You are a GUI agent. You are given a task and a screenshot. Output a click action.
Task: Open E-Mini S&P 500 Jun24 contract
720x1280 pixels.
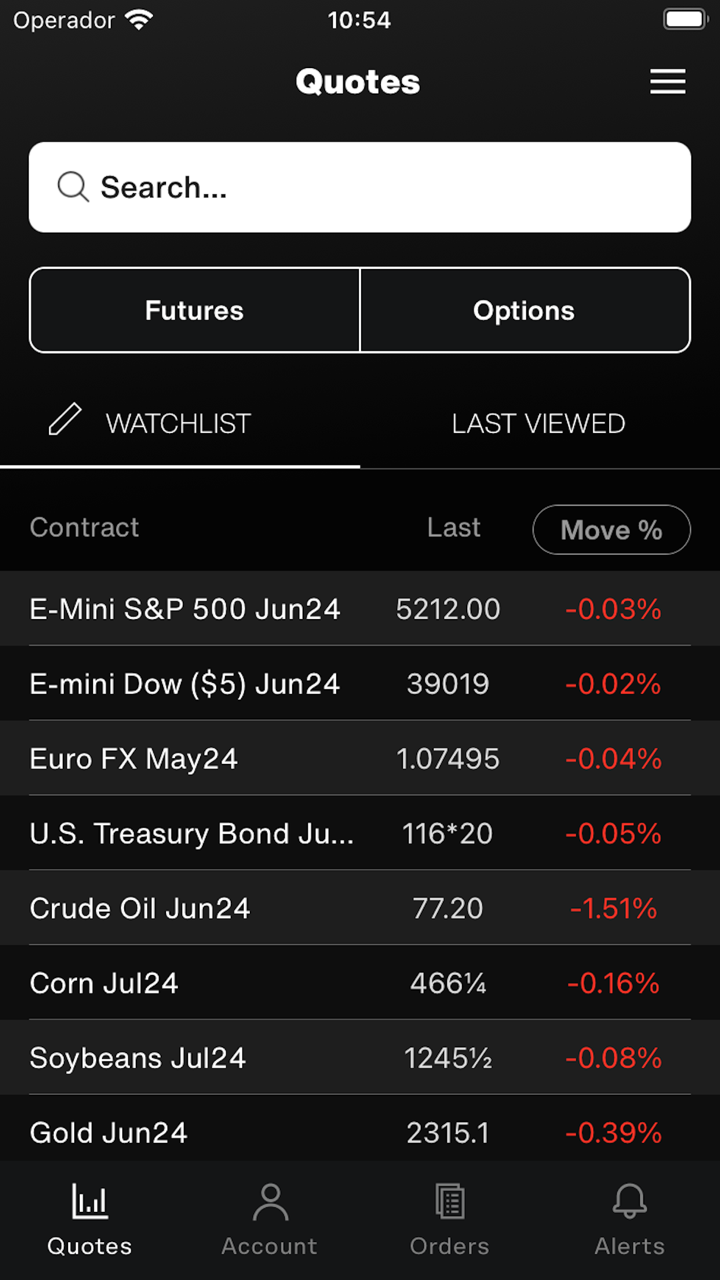[185, 609]
